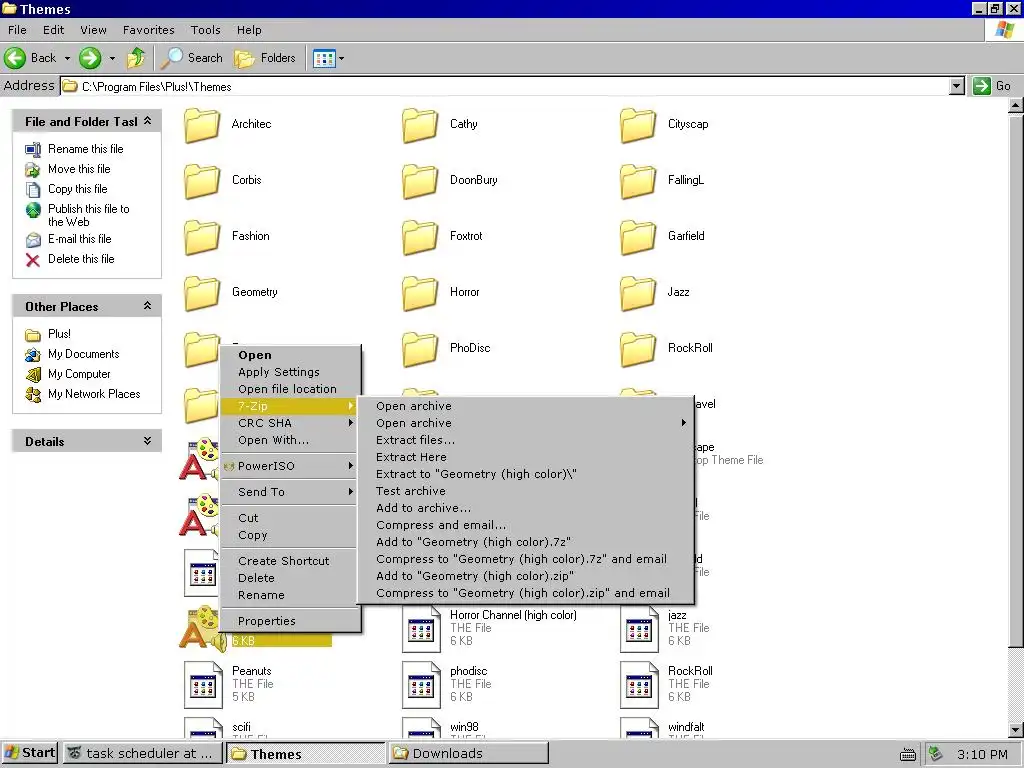Go to Plus! folder in Other Places
The height and width of the screenshot is (768, 1024).
(x=59, y=334)
